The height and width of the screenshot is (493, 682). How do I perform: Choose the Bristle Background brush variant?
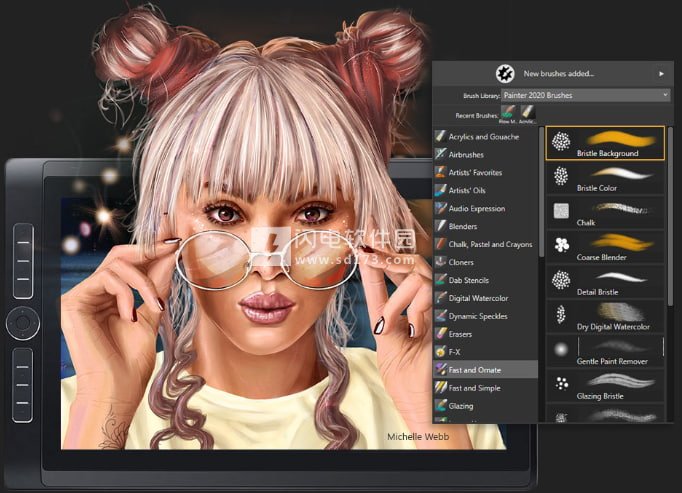tap(605, 143)
